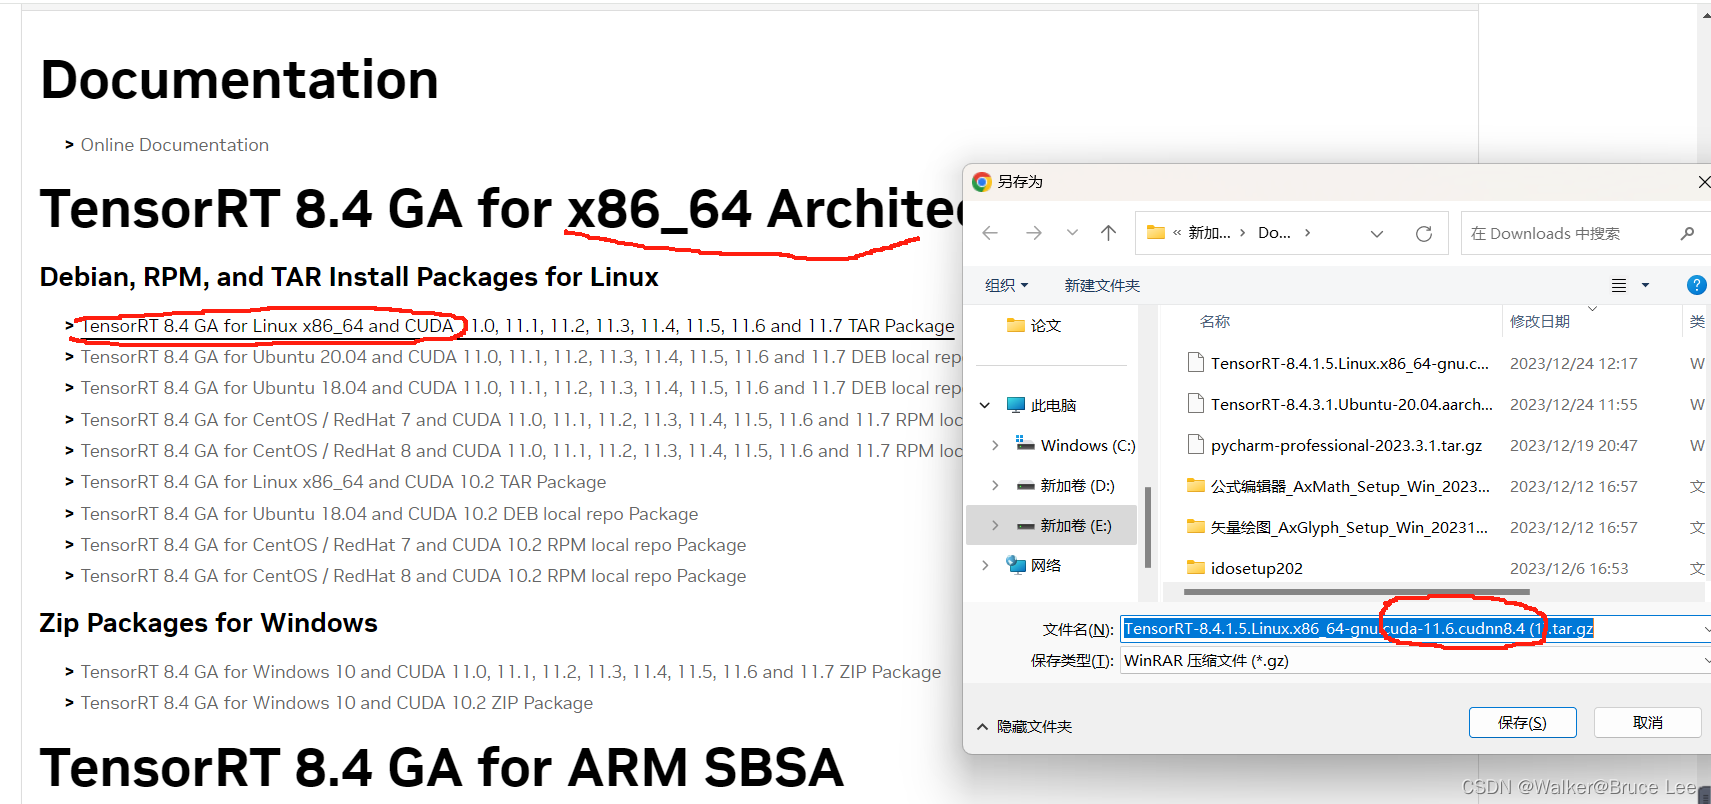Click the Chrome icon in Save As title bar
This screenshot has height=804, width=1711.
[982, 181]
